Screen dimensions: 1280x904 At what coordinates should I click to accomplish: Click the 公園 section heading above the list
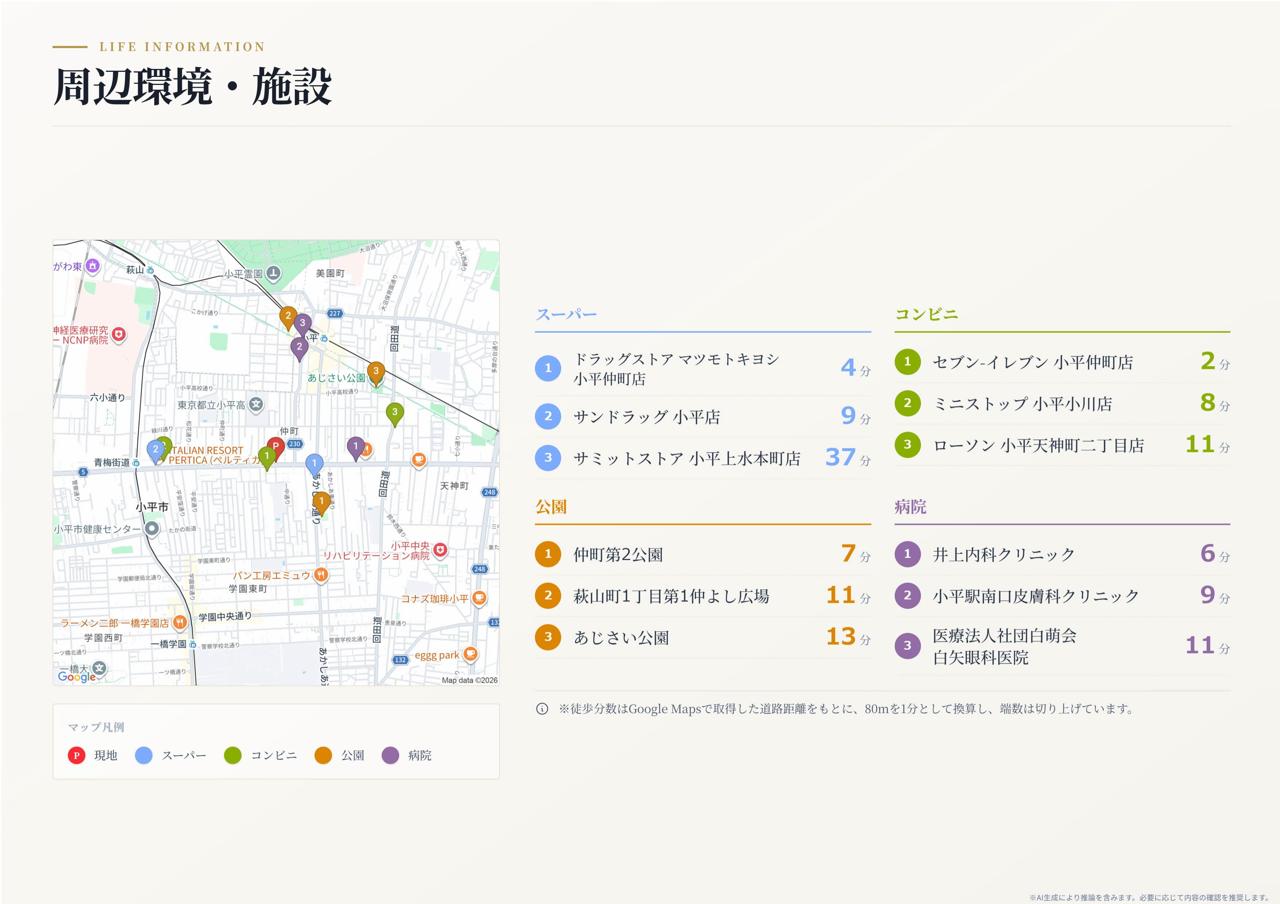click(551, 506)
